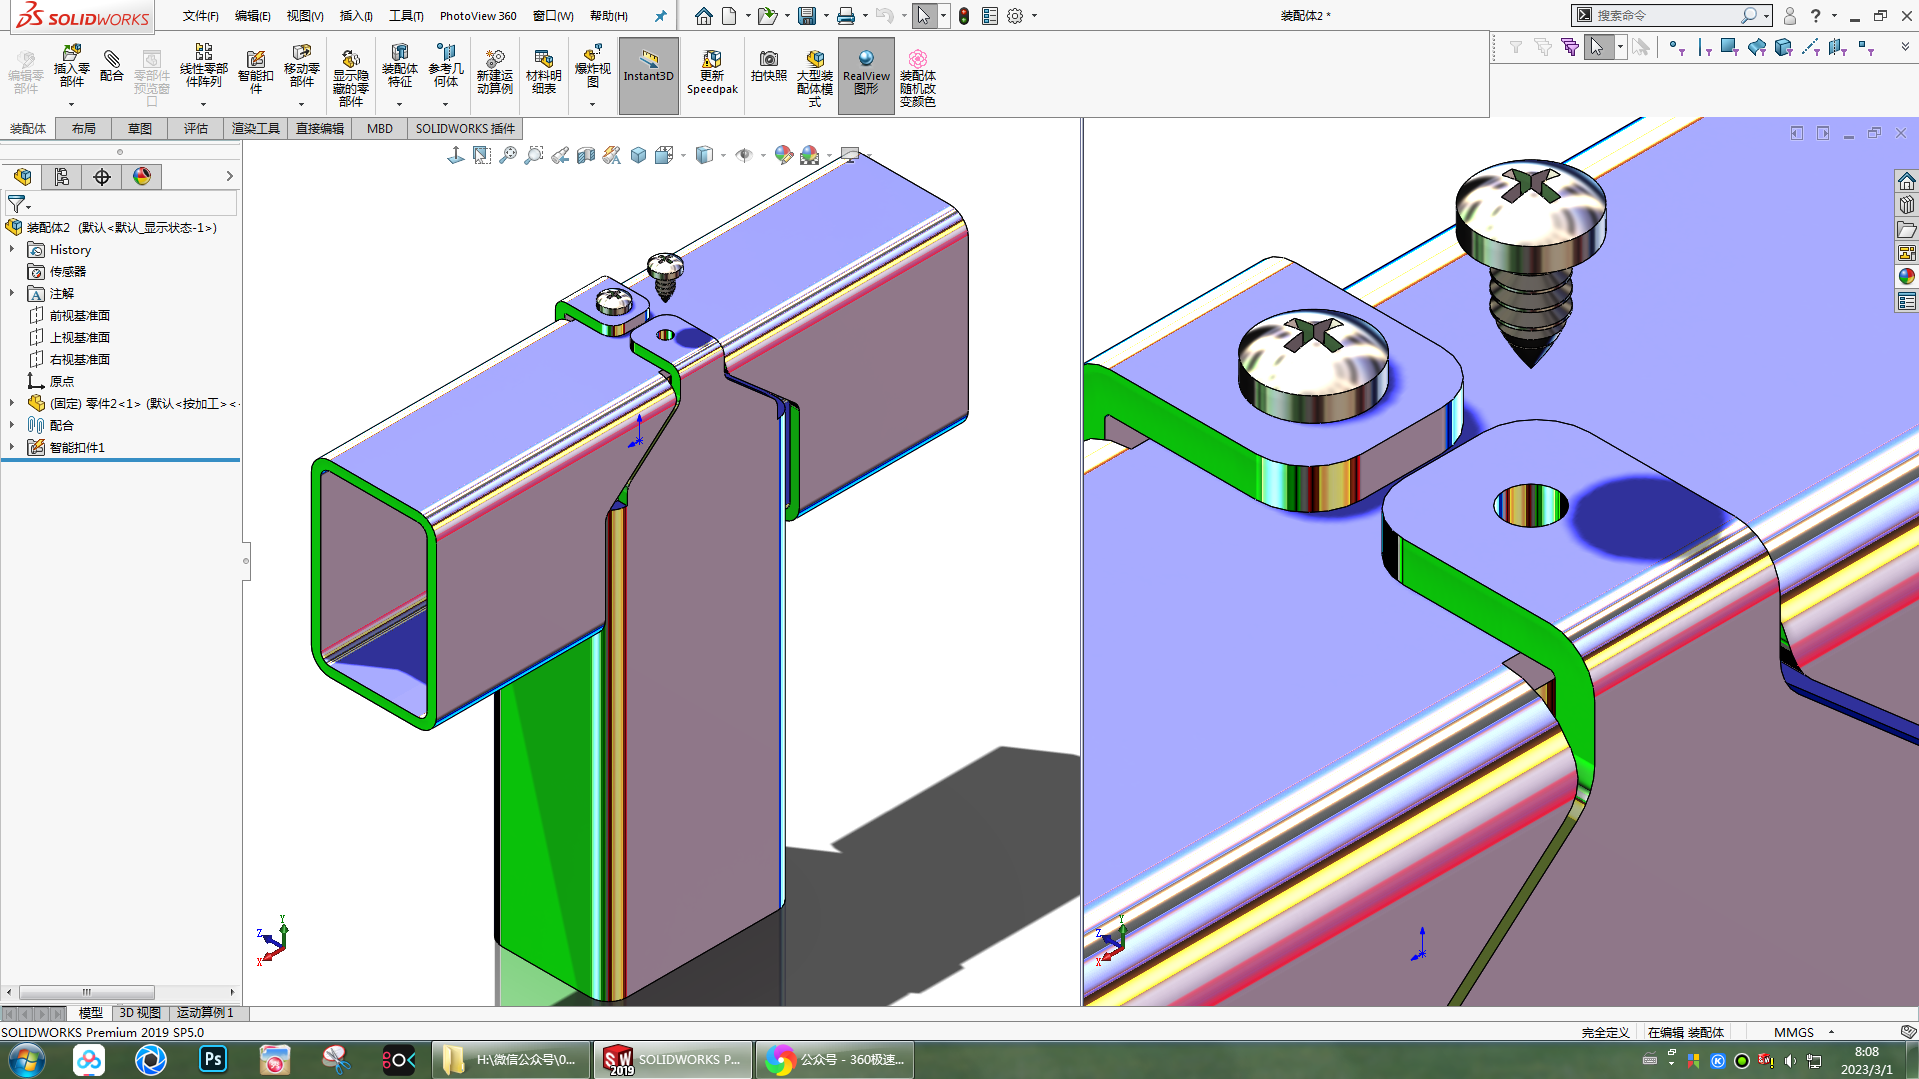Open the 爆炸视图 dropdown arrow
The width and height of the screenshot is (1919, 1079).
592,104
